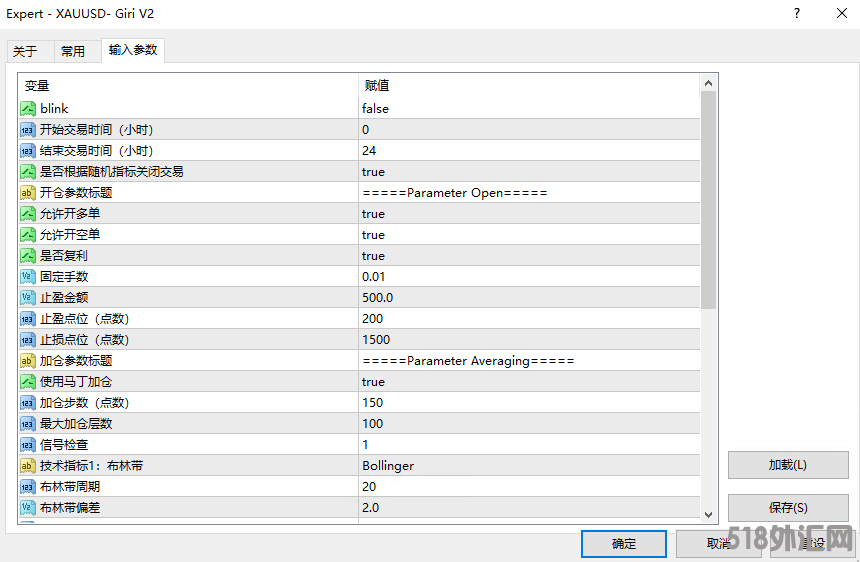Toggle 是否根据随机指标关闭交易 value

(x=373, y=171)
